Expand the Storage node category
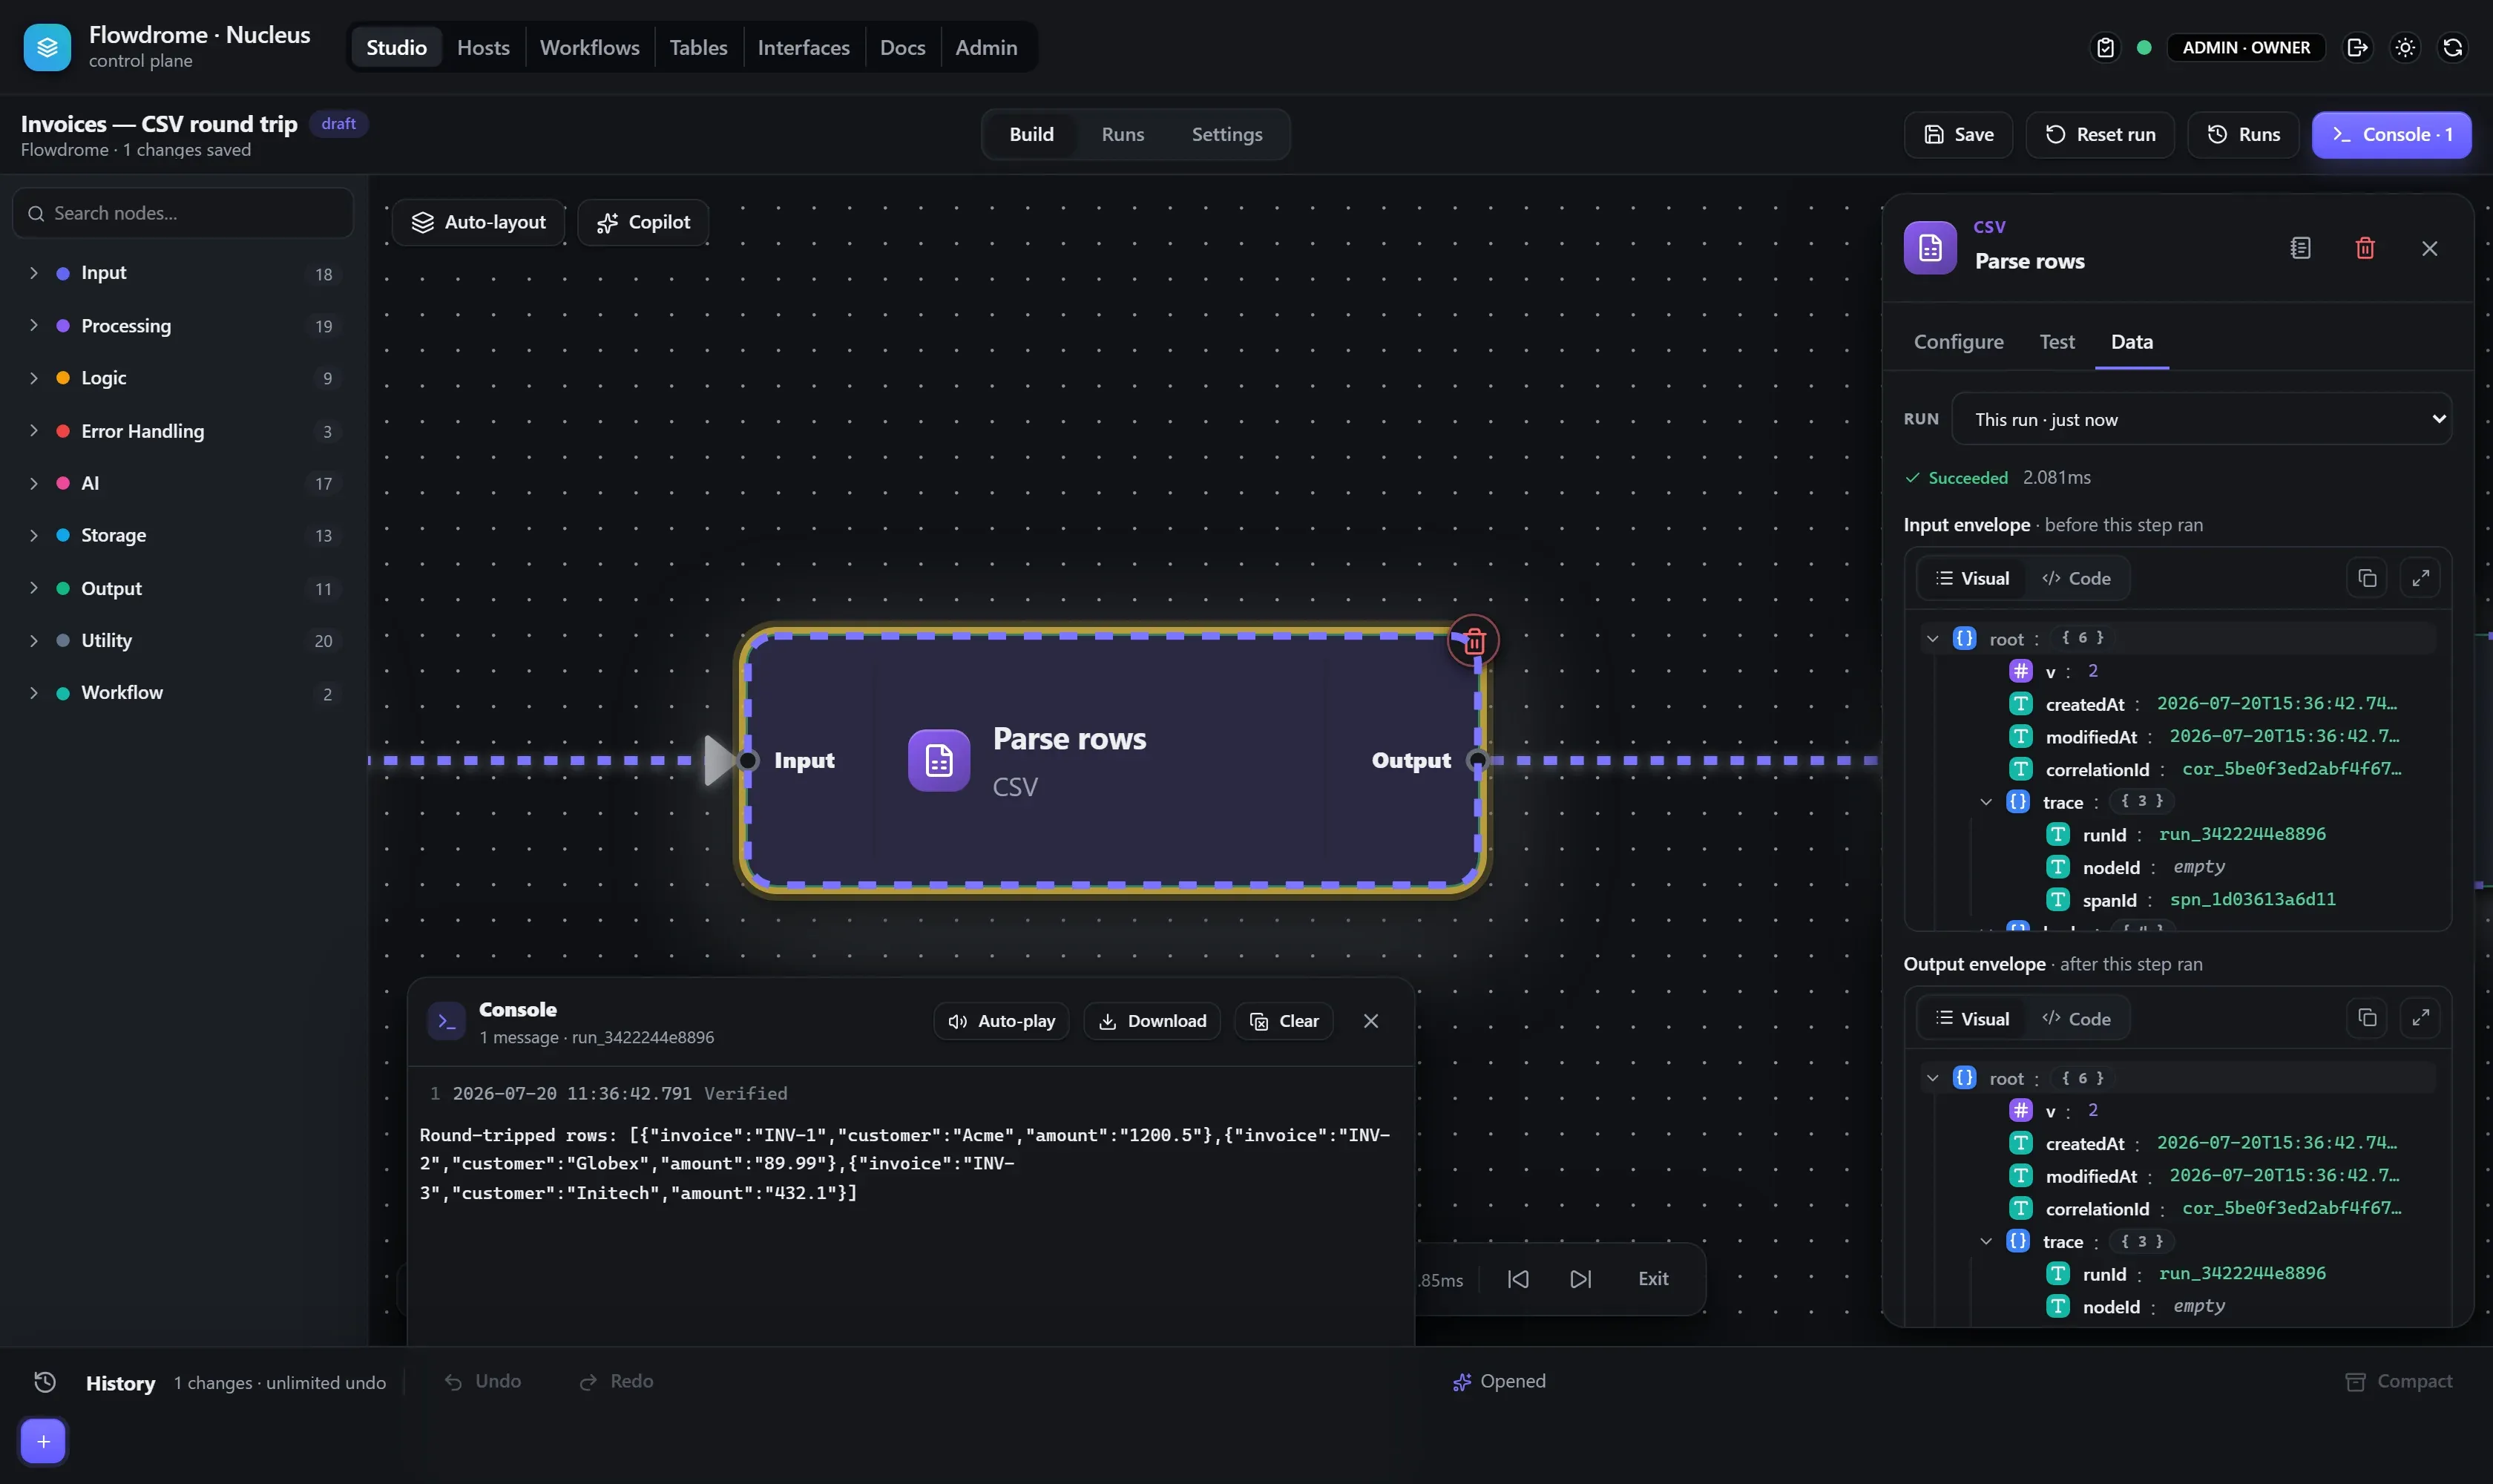Image resolution: width=2493 pixels, height=1484 pixels. pyautogui.click(x=183, y=535)
